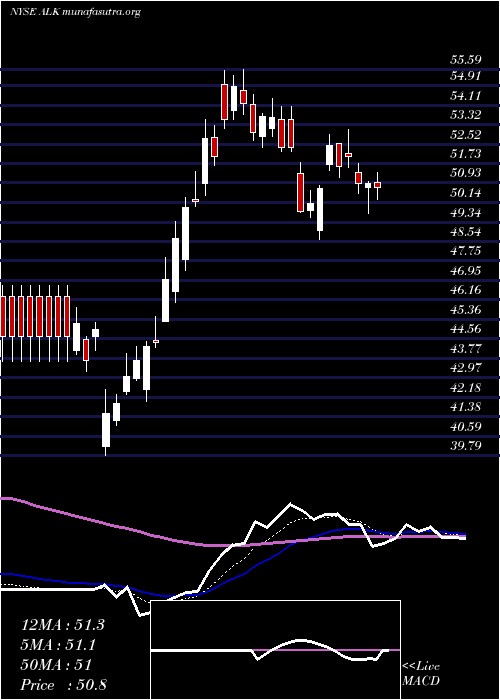Click the 41.38 price axis label
The image size is (500, 700).
465,407
